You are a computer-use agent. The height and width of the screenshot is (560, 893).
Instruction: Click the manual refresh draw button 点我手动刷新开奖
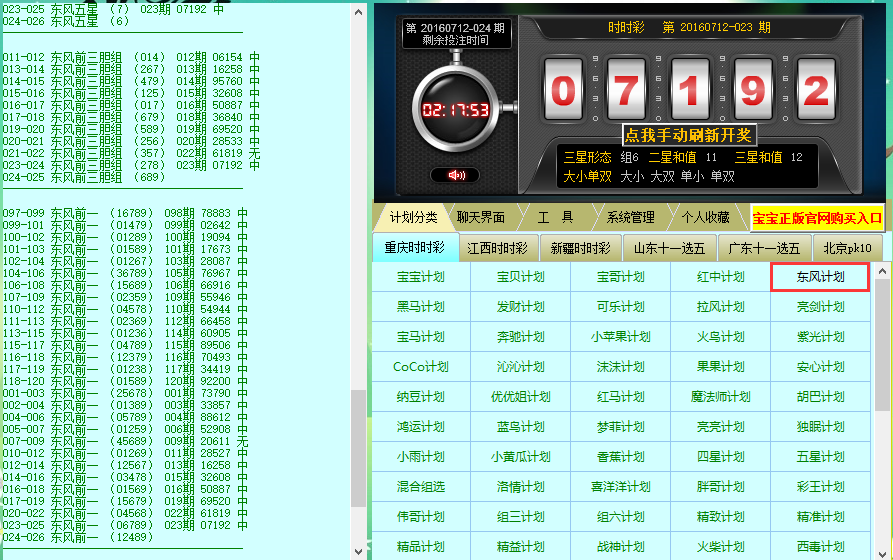[688, 135]
